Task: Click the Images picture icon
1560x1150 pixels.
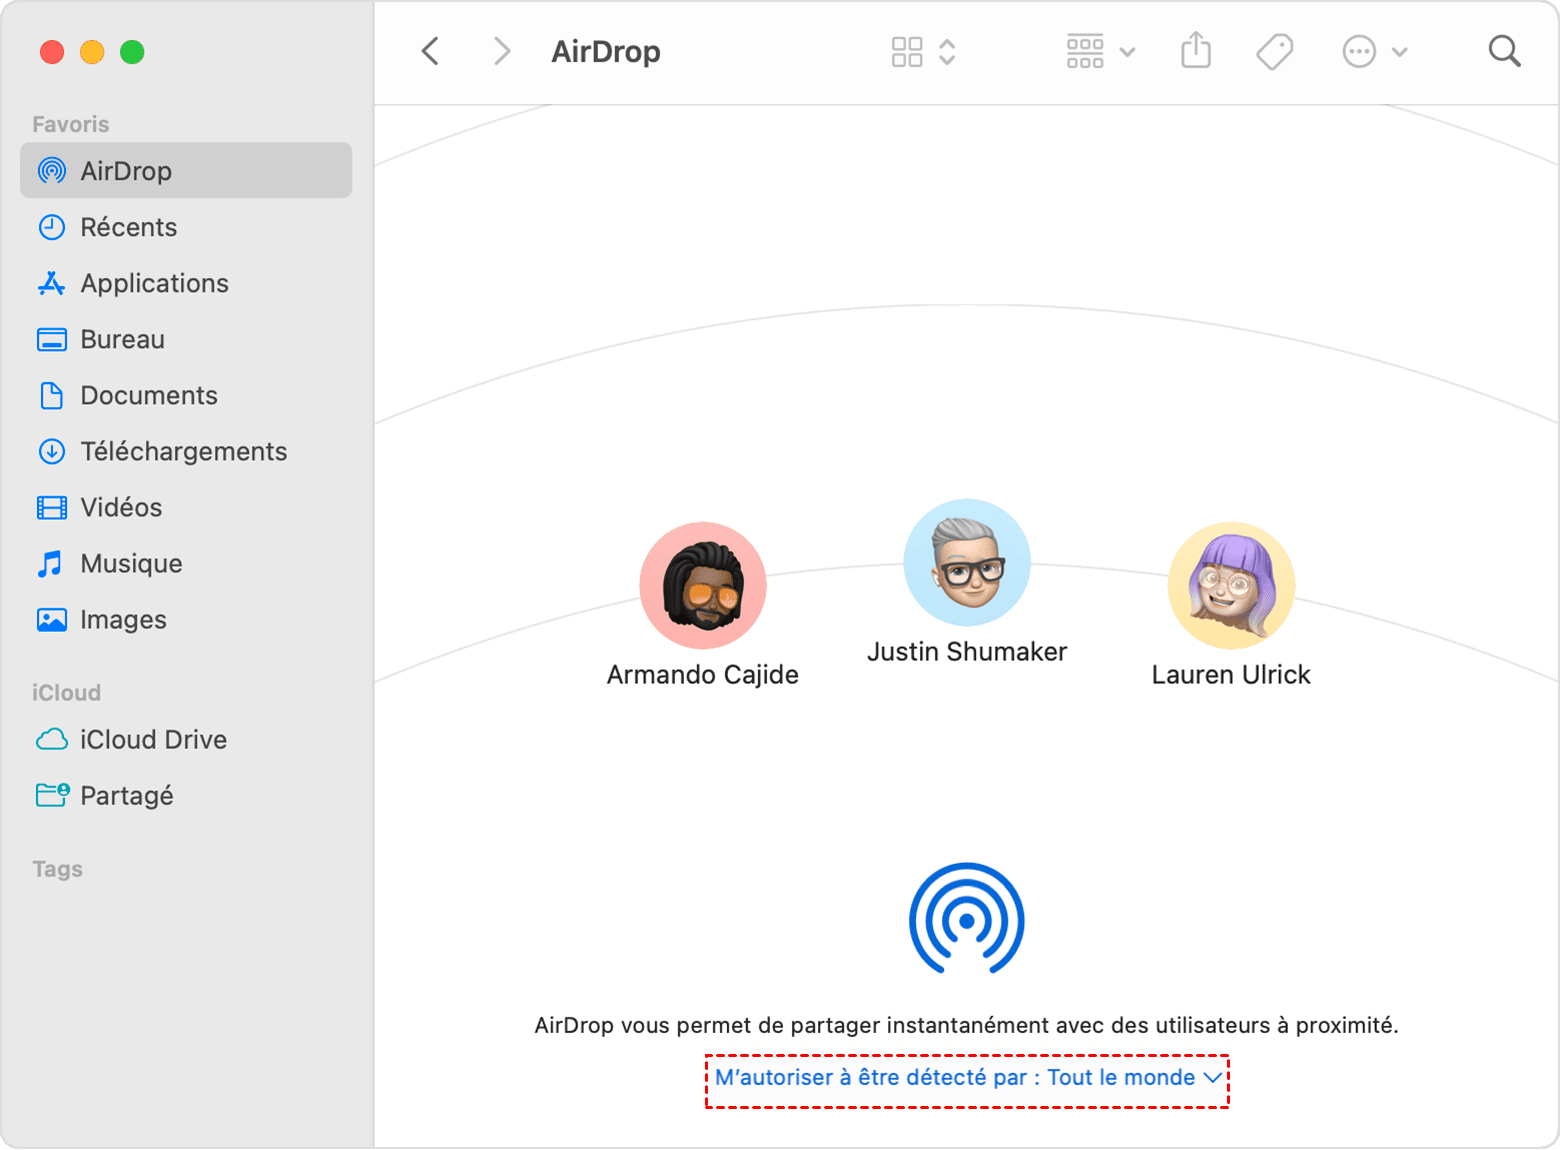Action: coord(52,620)
